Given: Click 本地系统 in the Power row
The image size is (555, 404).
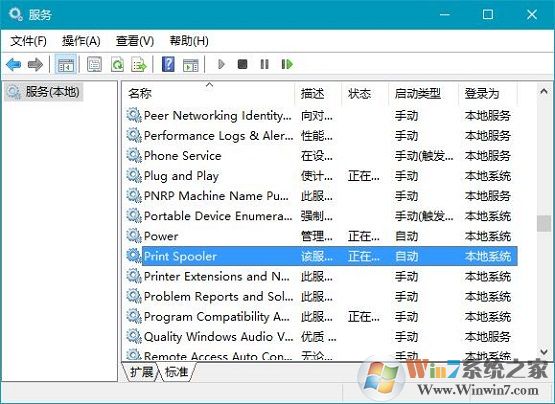Looking at the screenshot, I should 488,237.
